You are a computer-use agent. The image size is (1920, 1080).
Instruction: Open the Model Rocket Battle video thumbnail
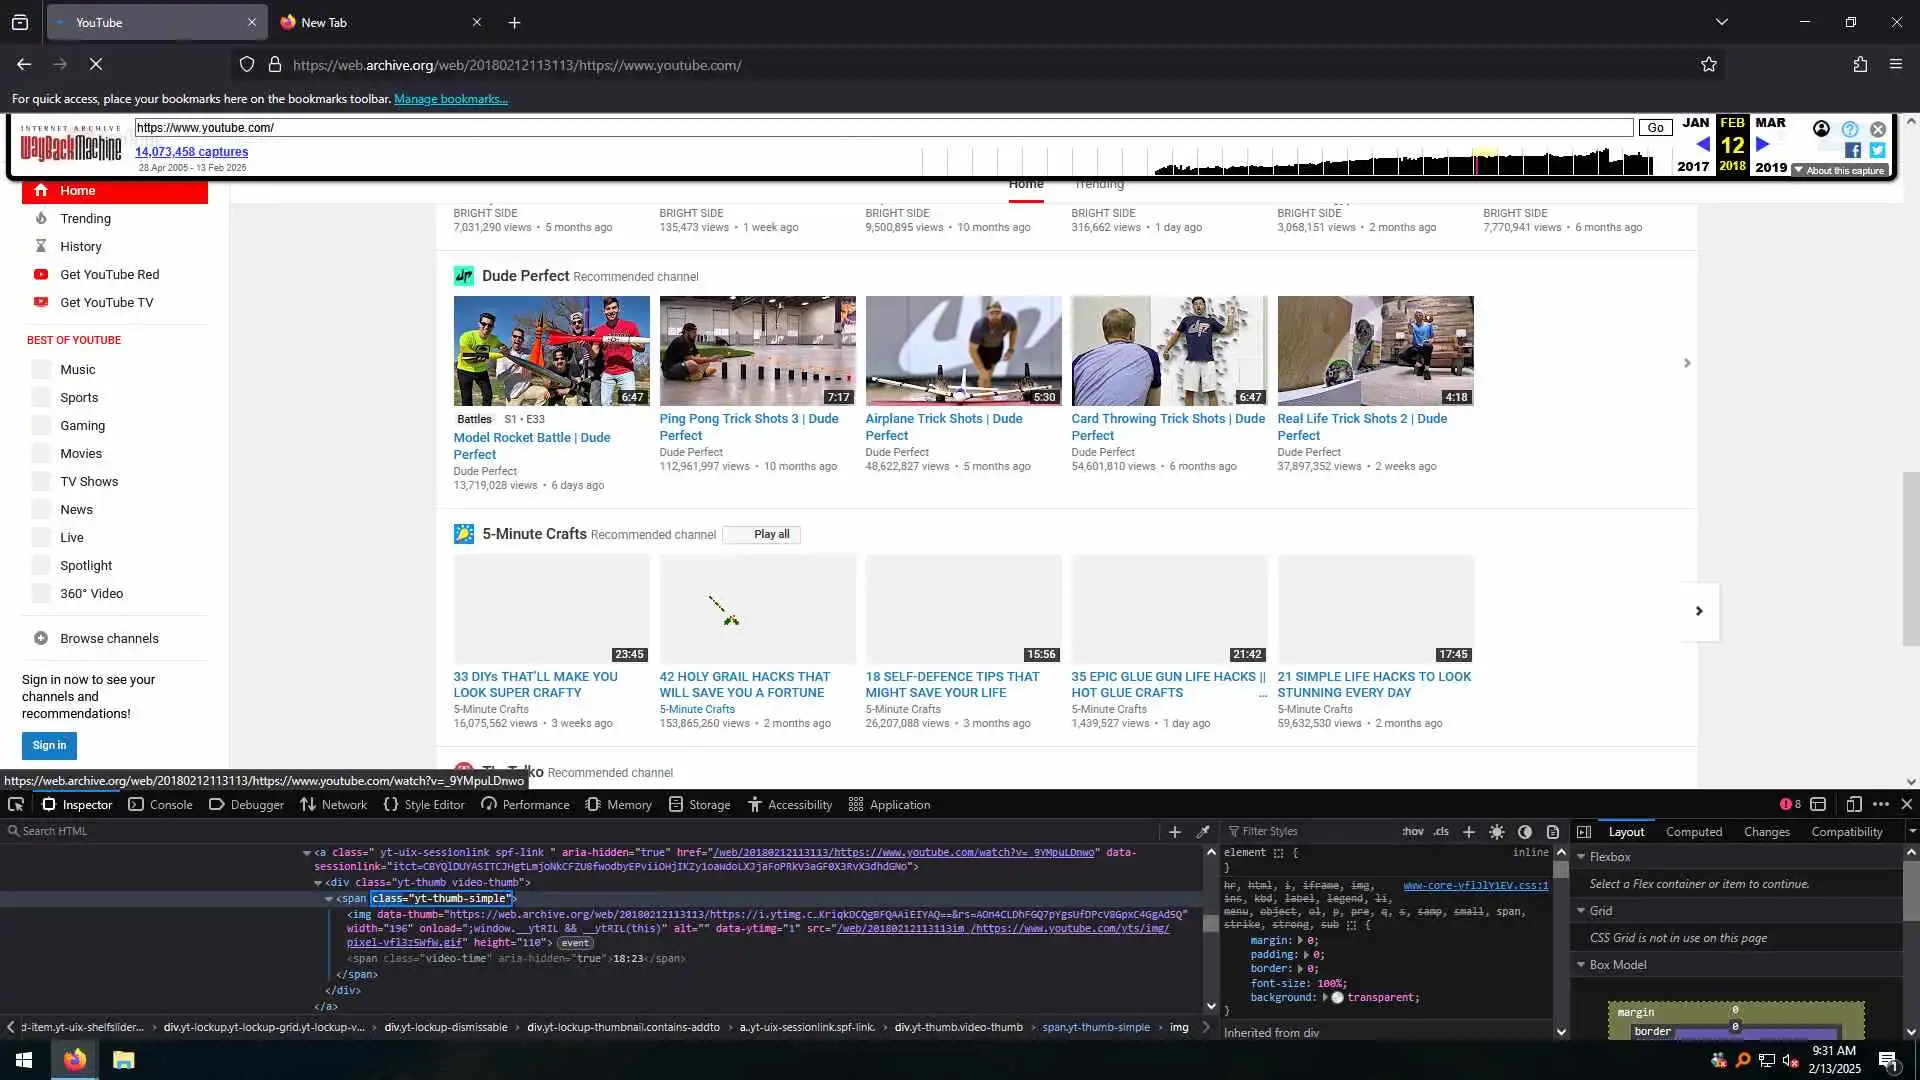pos(551,351)
